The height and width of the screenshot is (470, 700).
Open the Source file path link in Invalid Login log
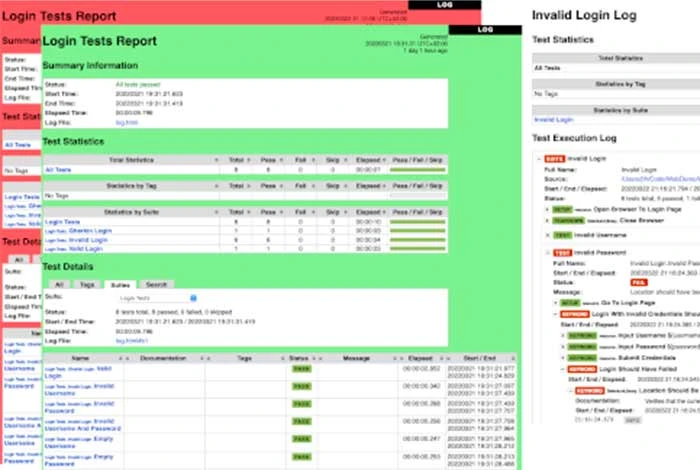pyautogui.click(x=661, y=179)
